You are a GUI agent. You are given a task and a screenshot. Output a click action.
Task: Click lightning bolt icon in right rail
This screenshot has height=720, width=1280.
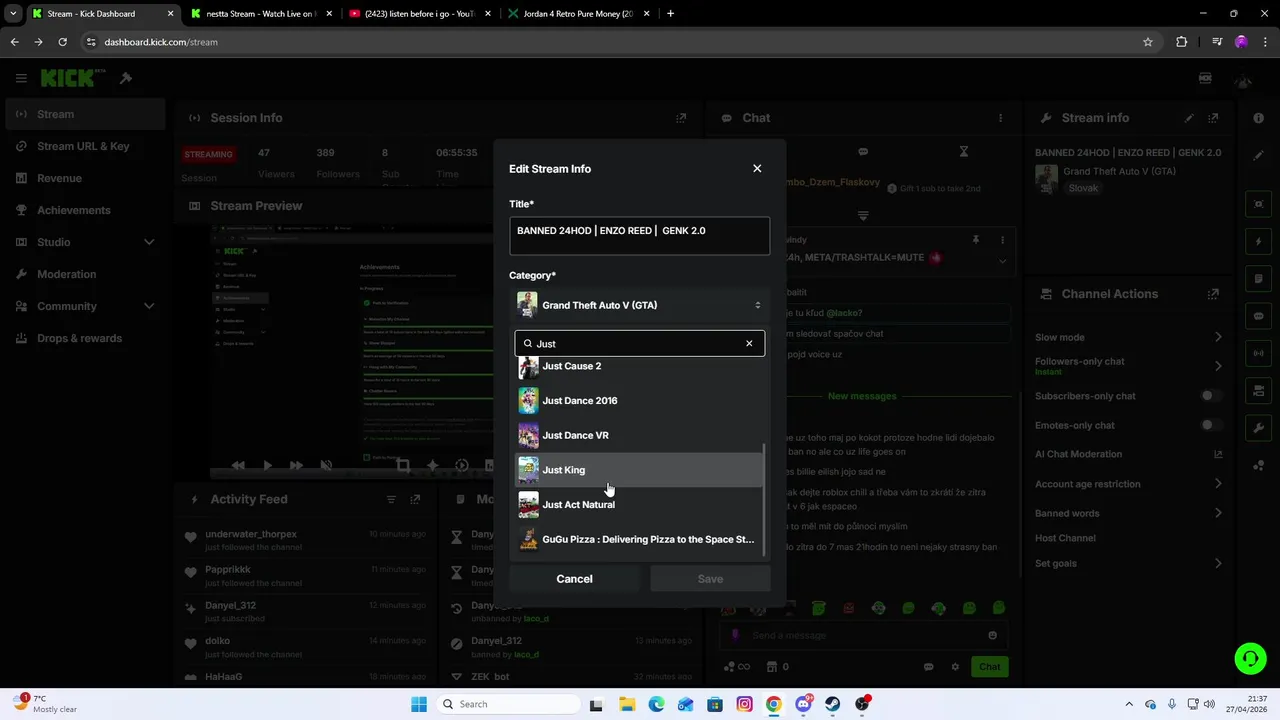(x=1259, y=242)
